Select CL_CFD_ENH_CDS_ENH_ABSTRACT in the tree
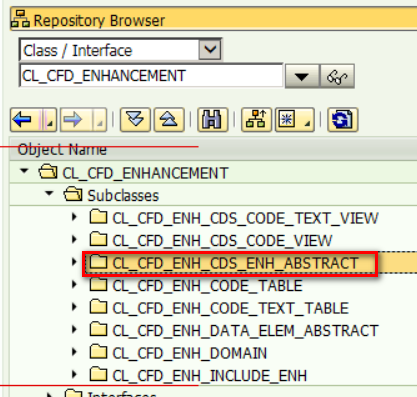The width and height of the screenshot is (417, 397). click(235, 263)
